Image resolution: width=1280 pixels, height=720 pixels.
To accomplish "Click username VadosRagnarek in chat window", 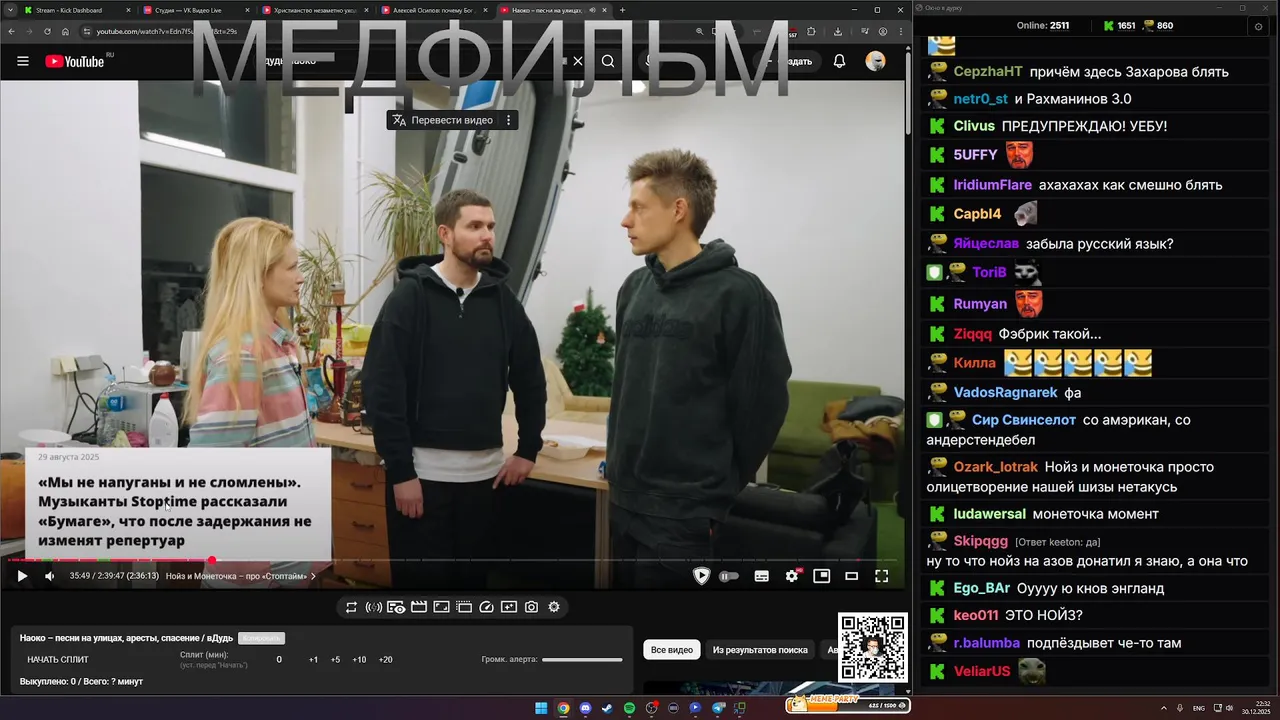I will [x=1005, y=393].
